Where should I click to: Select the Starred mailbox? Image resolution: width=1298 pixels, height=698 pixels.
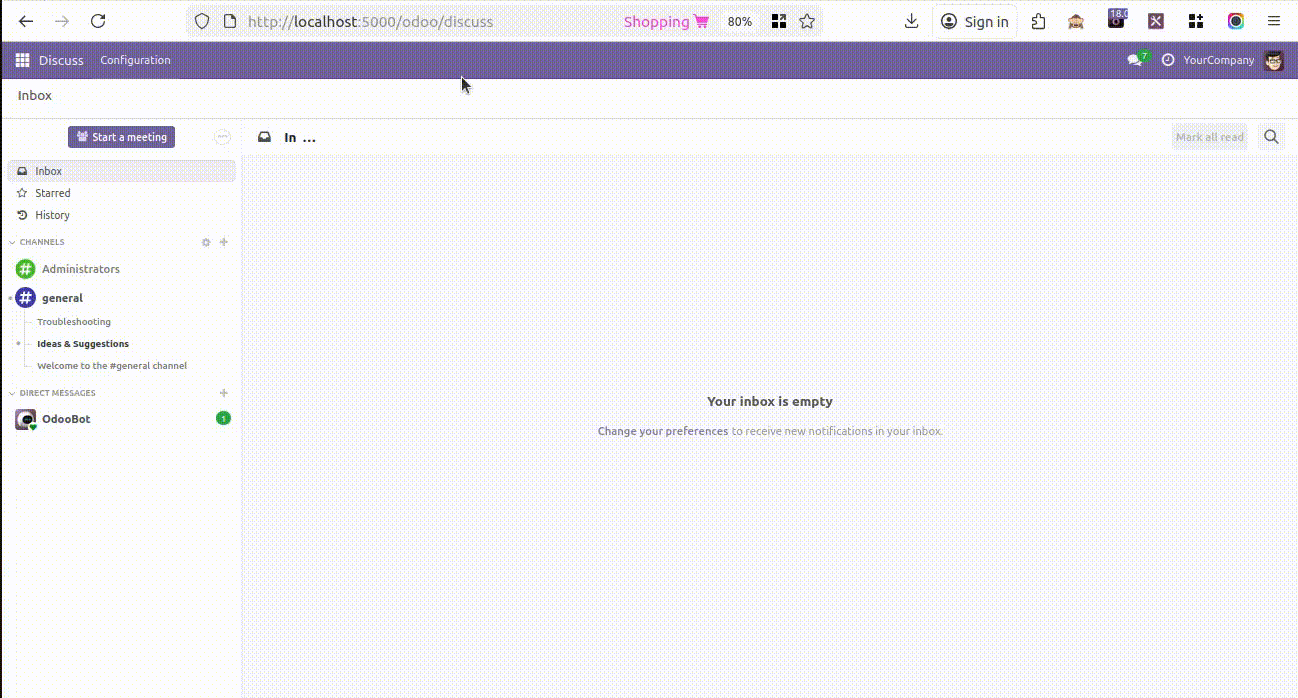click(52, 193)
